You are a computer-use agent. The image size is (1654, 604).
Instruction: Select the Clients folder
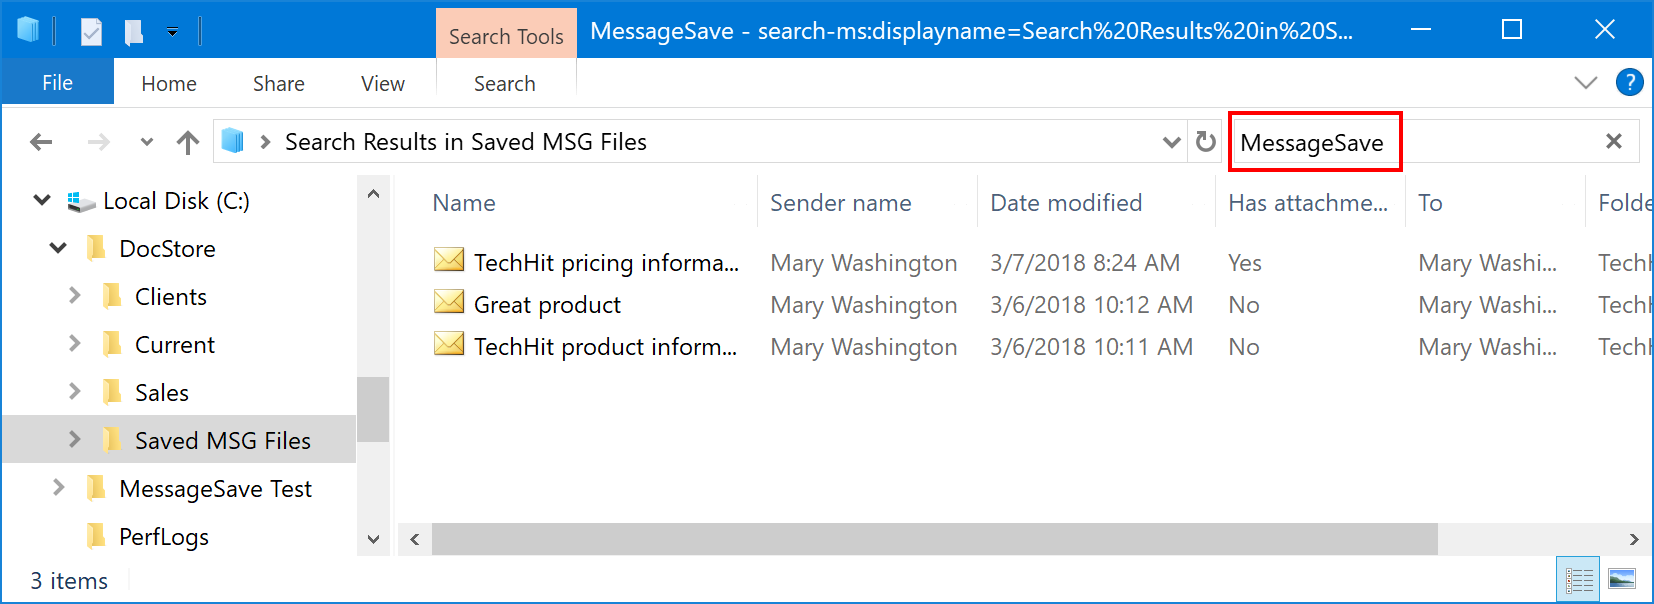click(171, 297)
